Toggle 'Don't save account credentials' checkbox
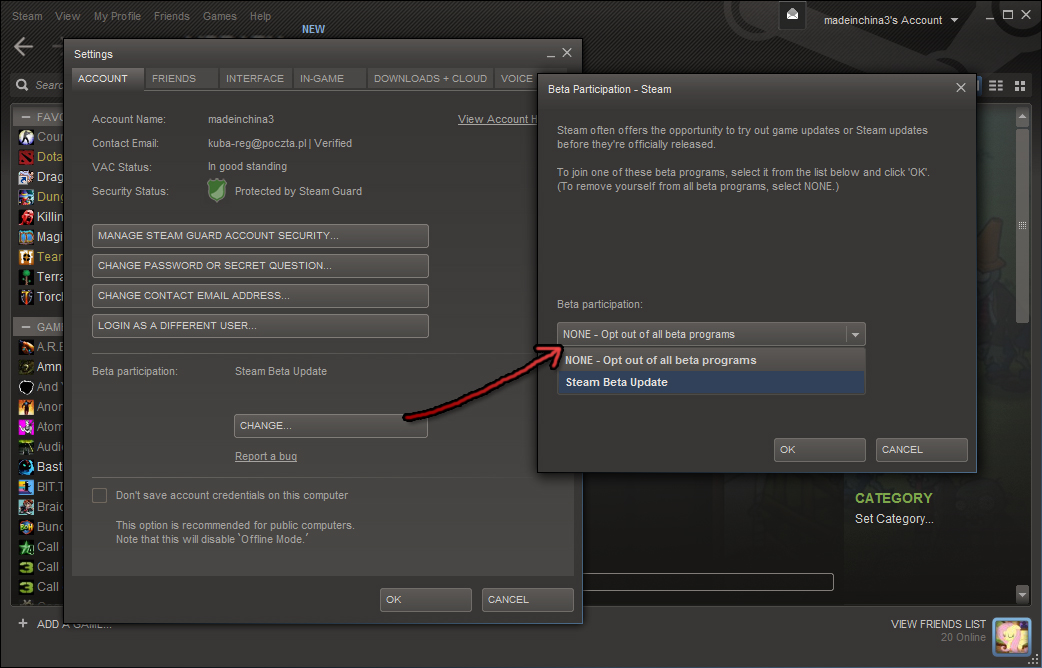The image size is (1042, 668). pos(100,495)
